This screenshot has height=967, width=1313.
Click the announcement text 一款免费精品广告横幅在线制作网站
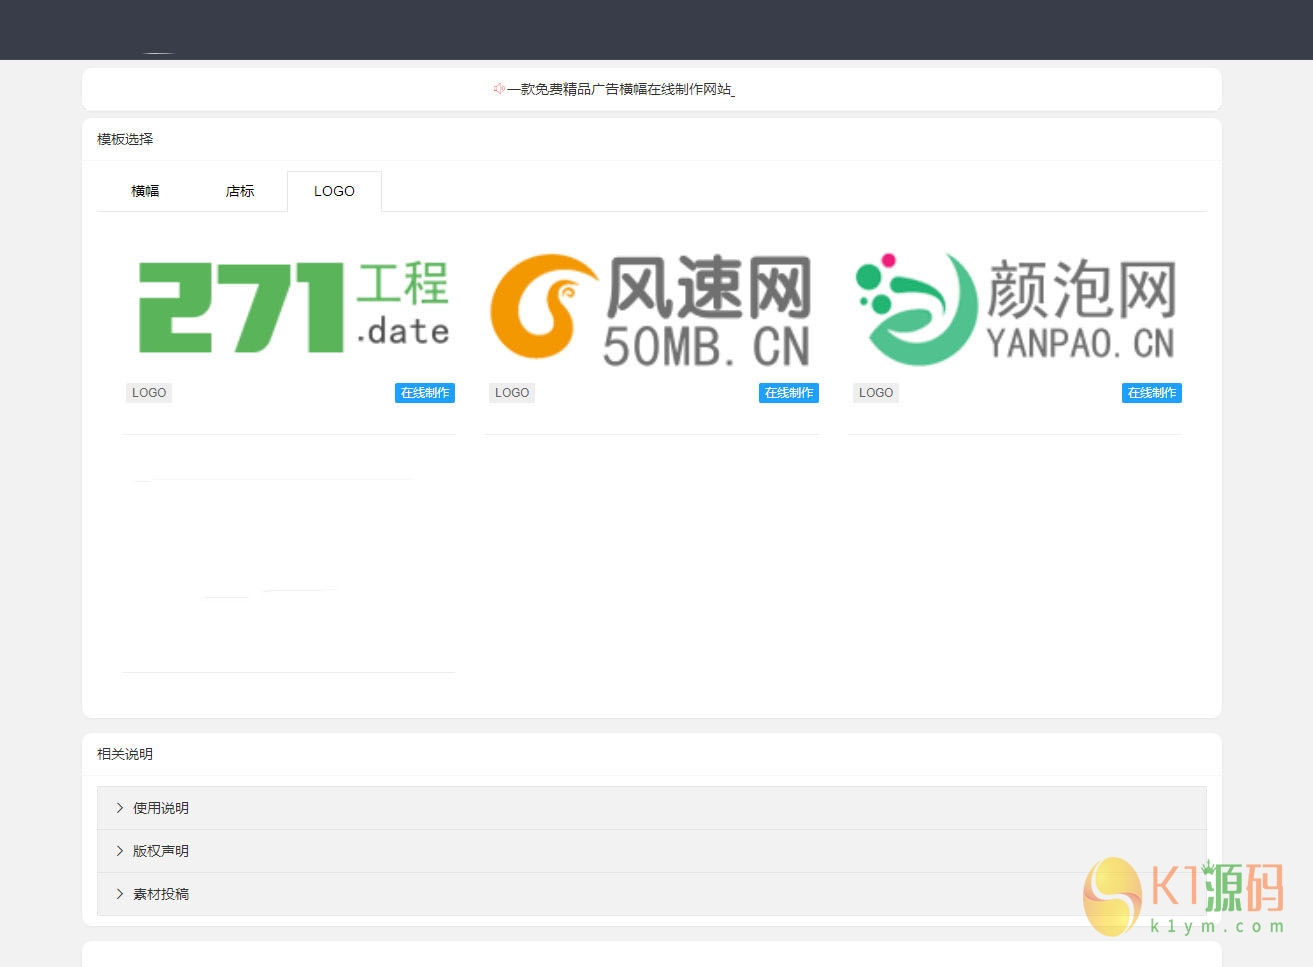[620, 89]
